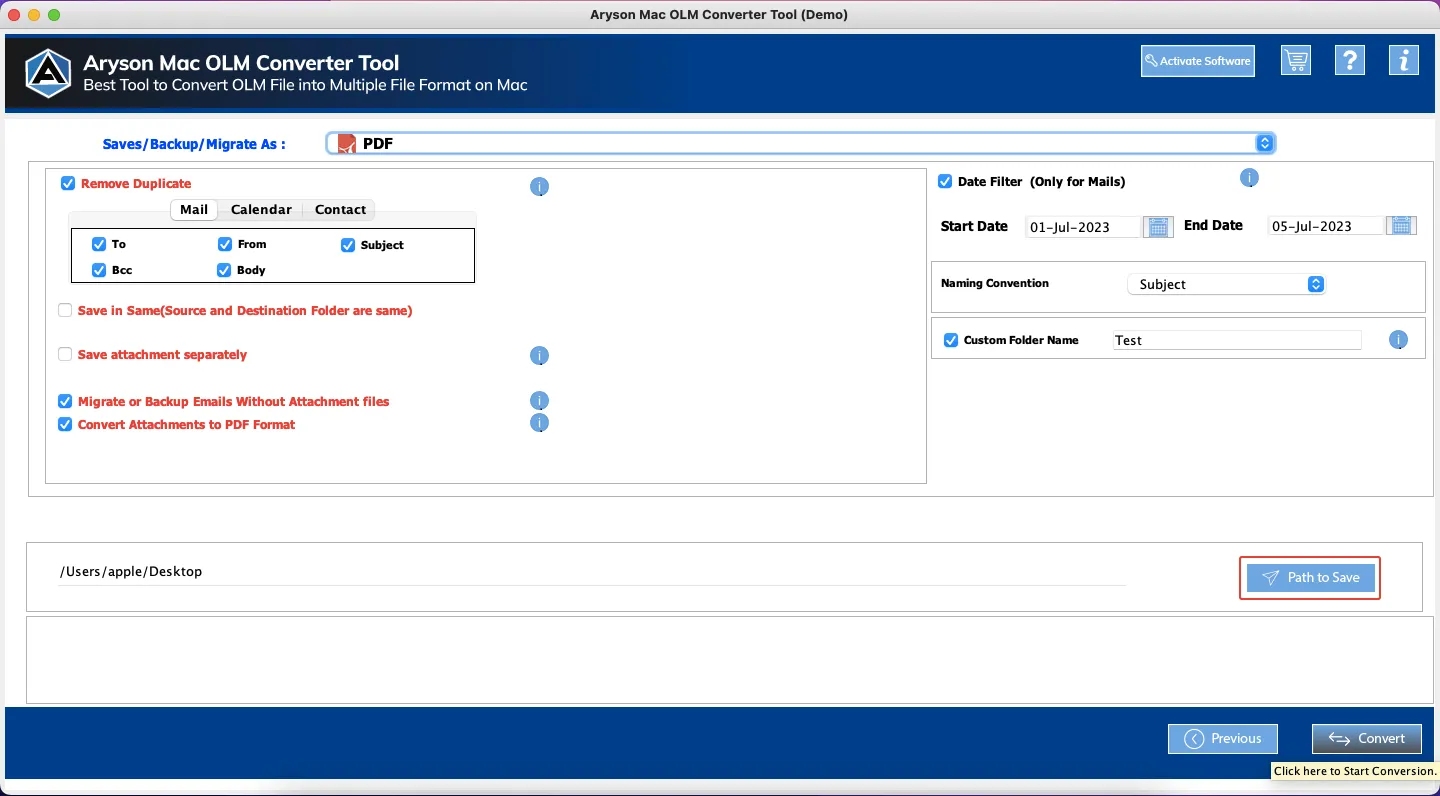The image size is (1440, 796).
Task: Enable Save in Same folder checkbox
Action: (65, 311)
